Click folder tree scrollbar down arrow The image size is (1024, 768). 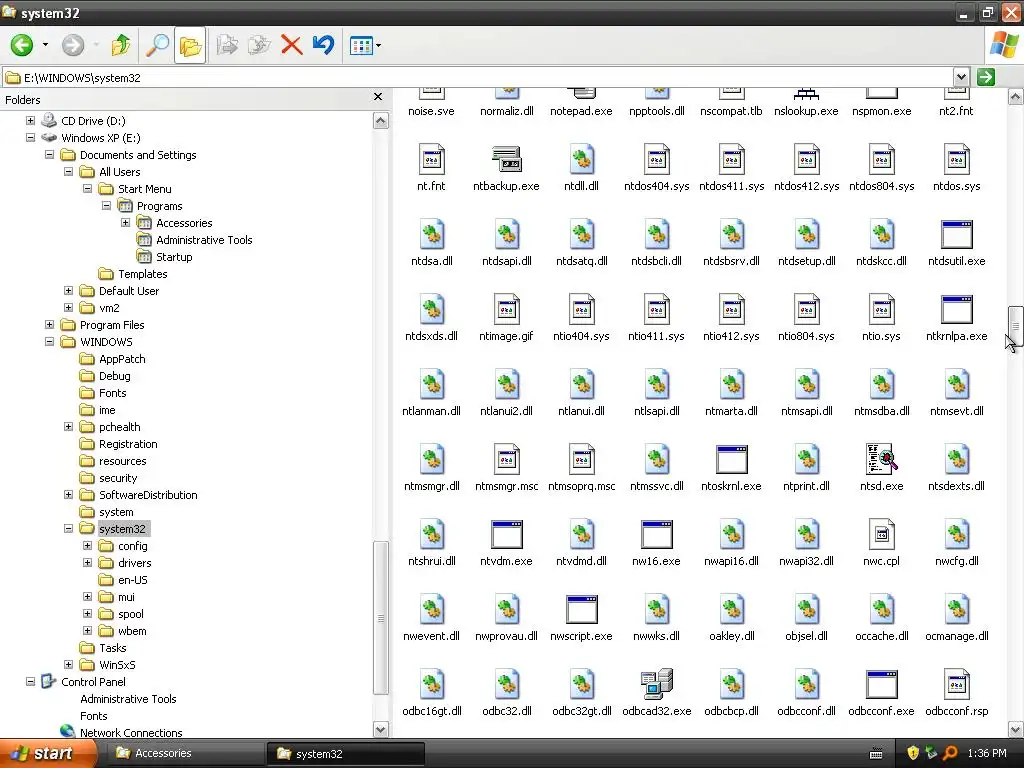tap(381, 729)
